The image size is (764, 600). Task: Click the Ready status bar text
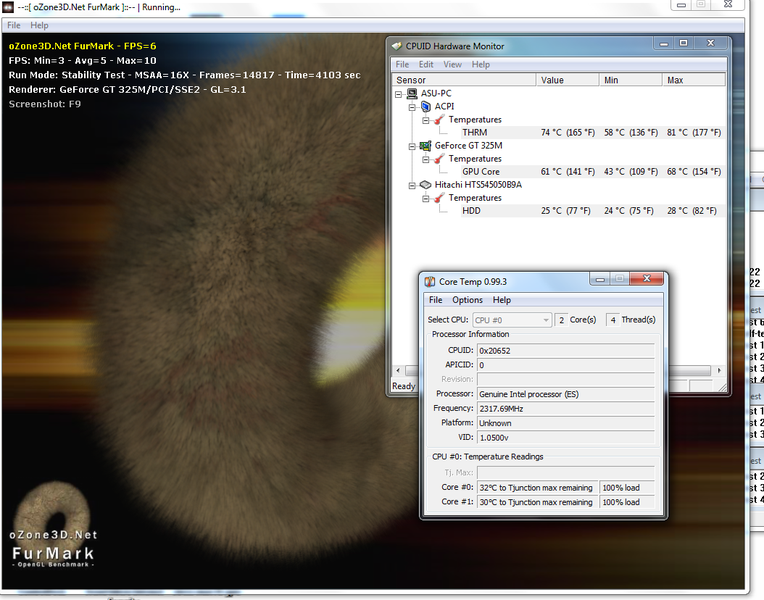pyautogui.click(x=403, y=386)
